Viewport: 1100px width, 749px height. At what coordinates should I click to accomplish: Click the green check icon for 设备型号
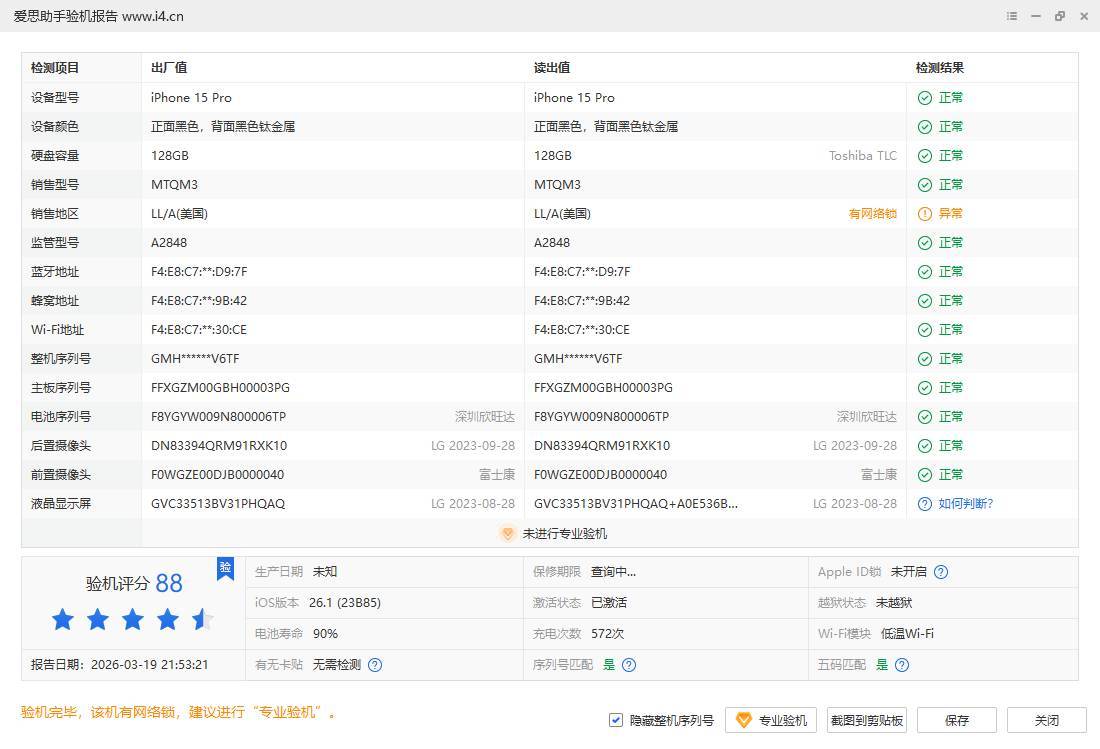[925, 98]
